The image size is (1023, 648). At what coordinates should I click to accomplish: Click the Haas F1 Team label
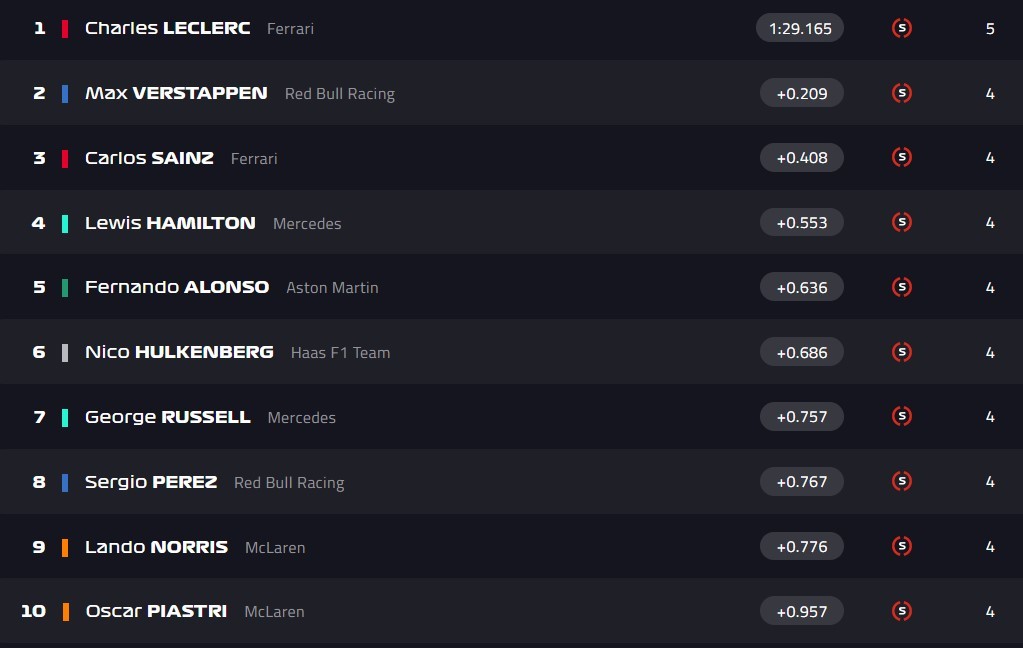pos(340,353)
